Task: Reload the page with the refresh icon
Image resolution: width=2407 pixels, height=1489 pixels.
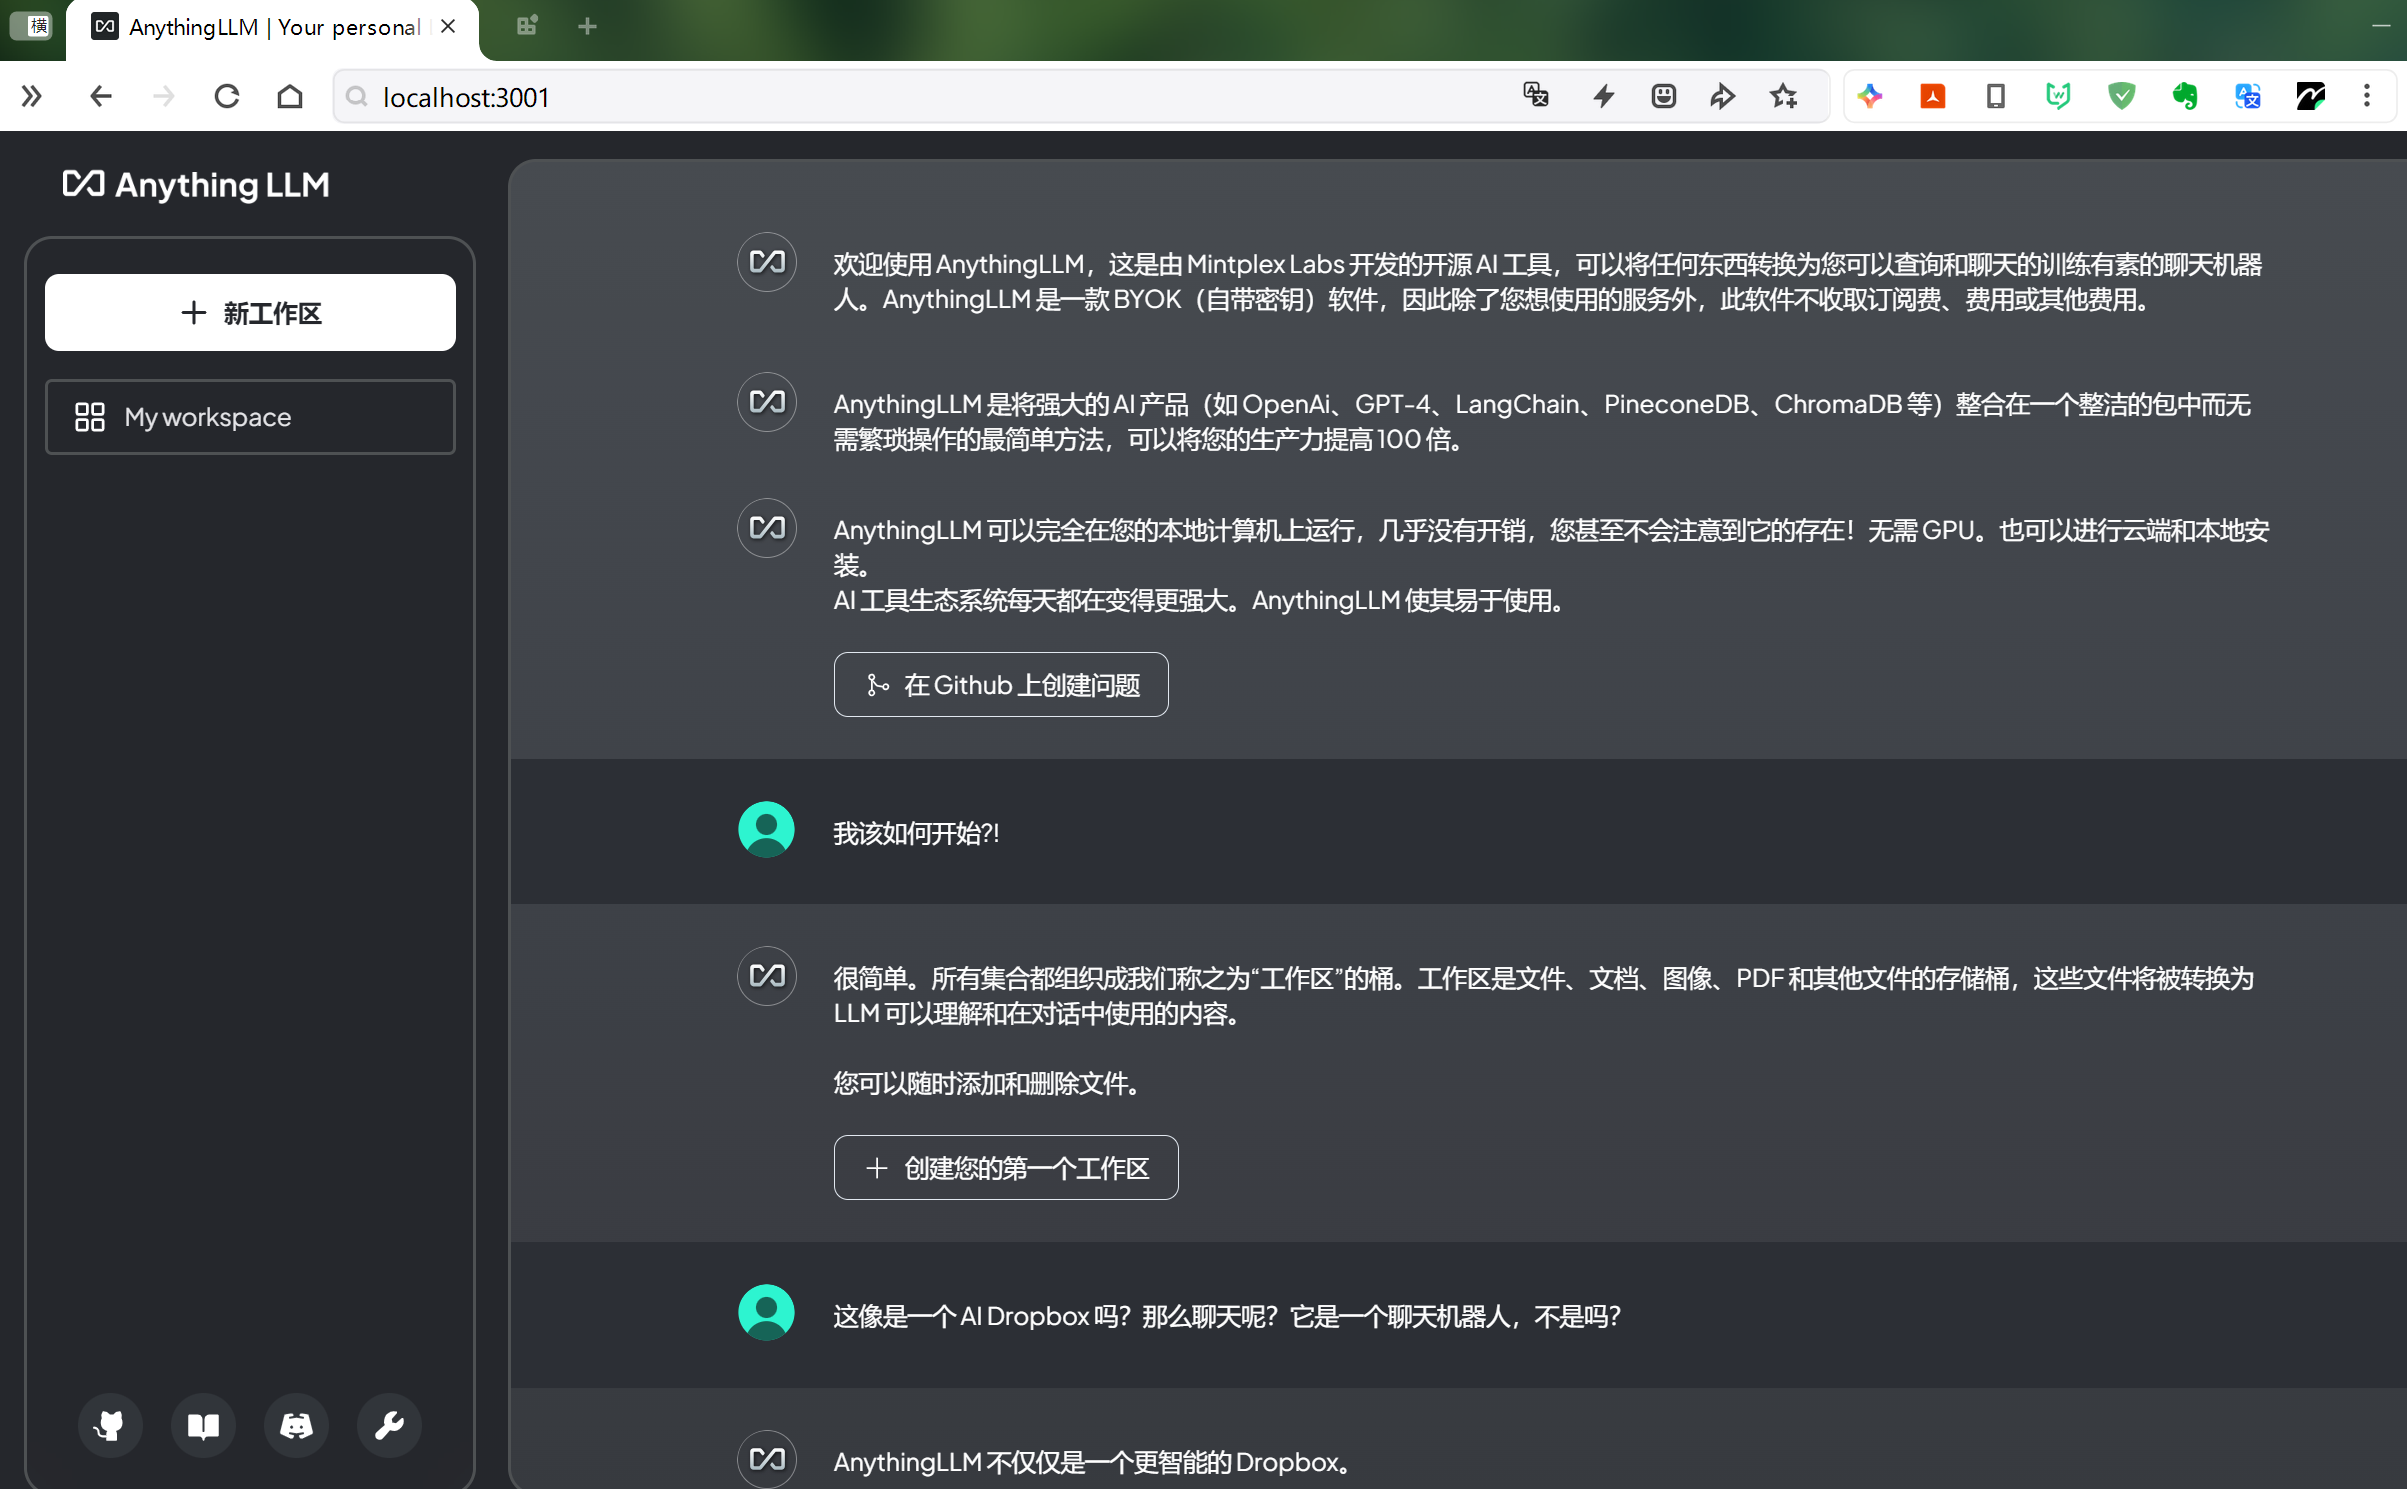Action: pyautogui.click(x=227, y=97)
